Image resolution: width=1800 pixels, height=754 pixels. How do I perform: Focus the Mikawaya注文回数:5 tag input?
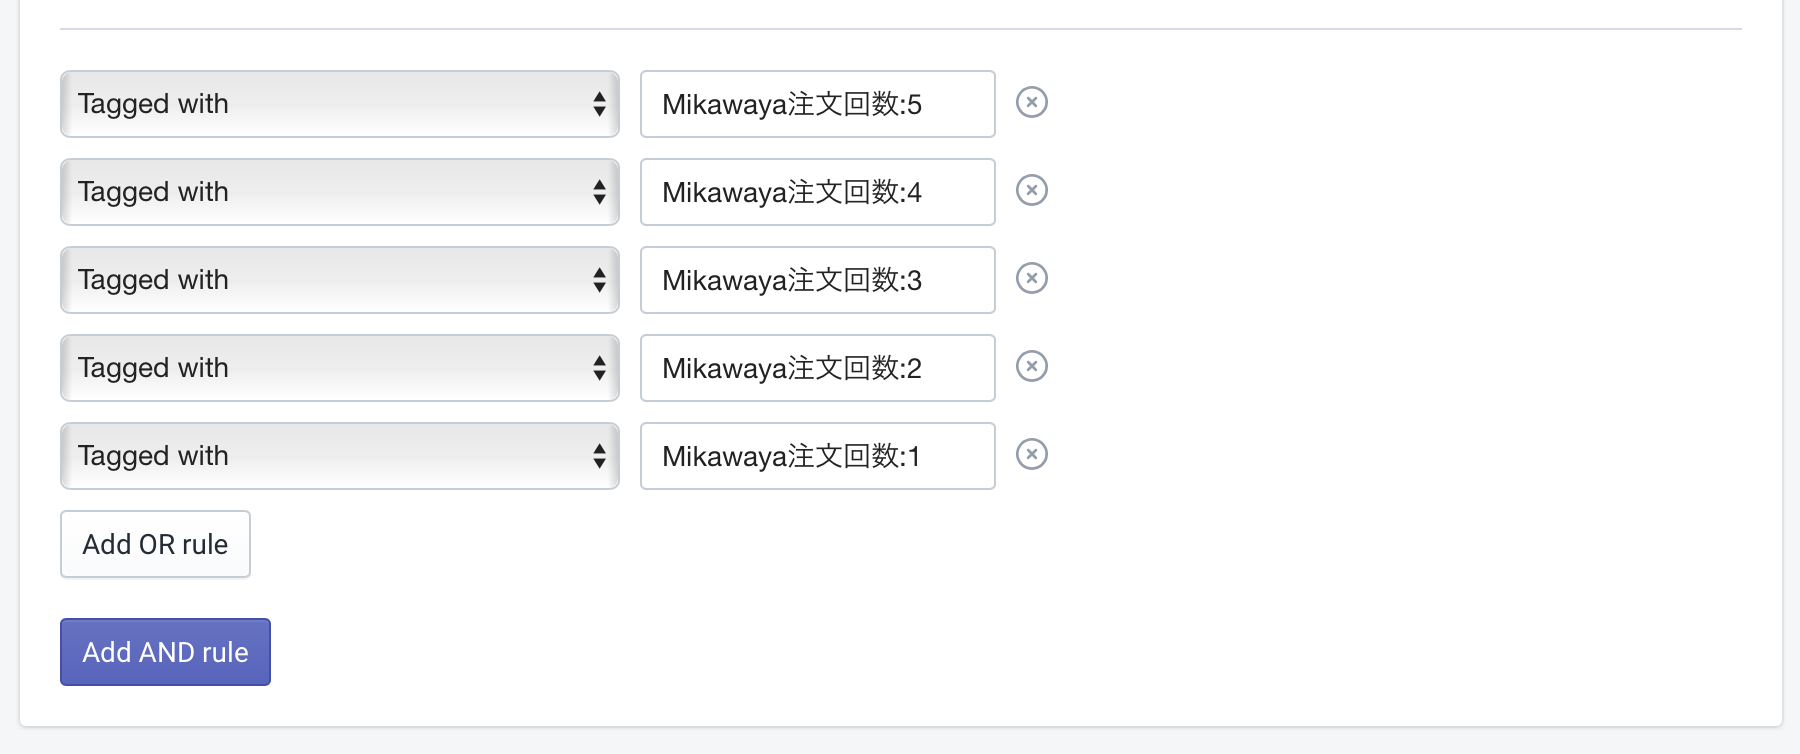(x=817, y=104)
